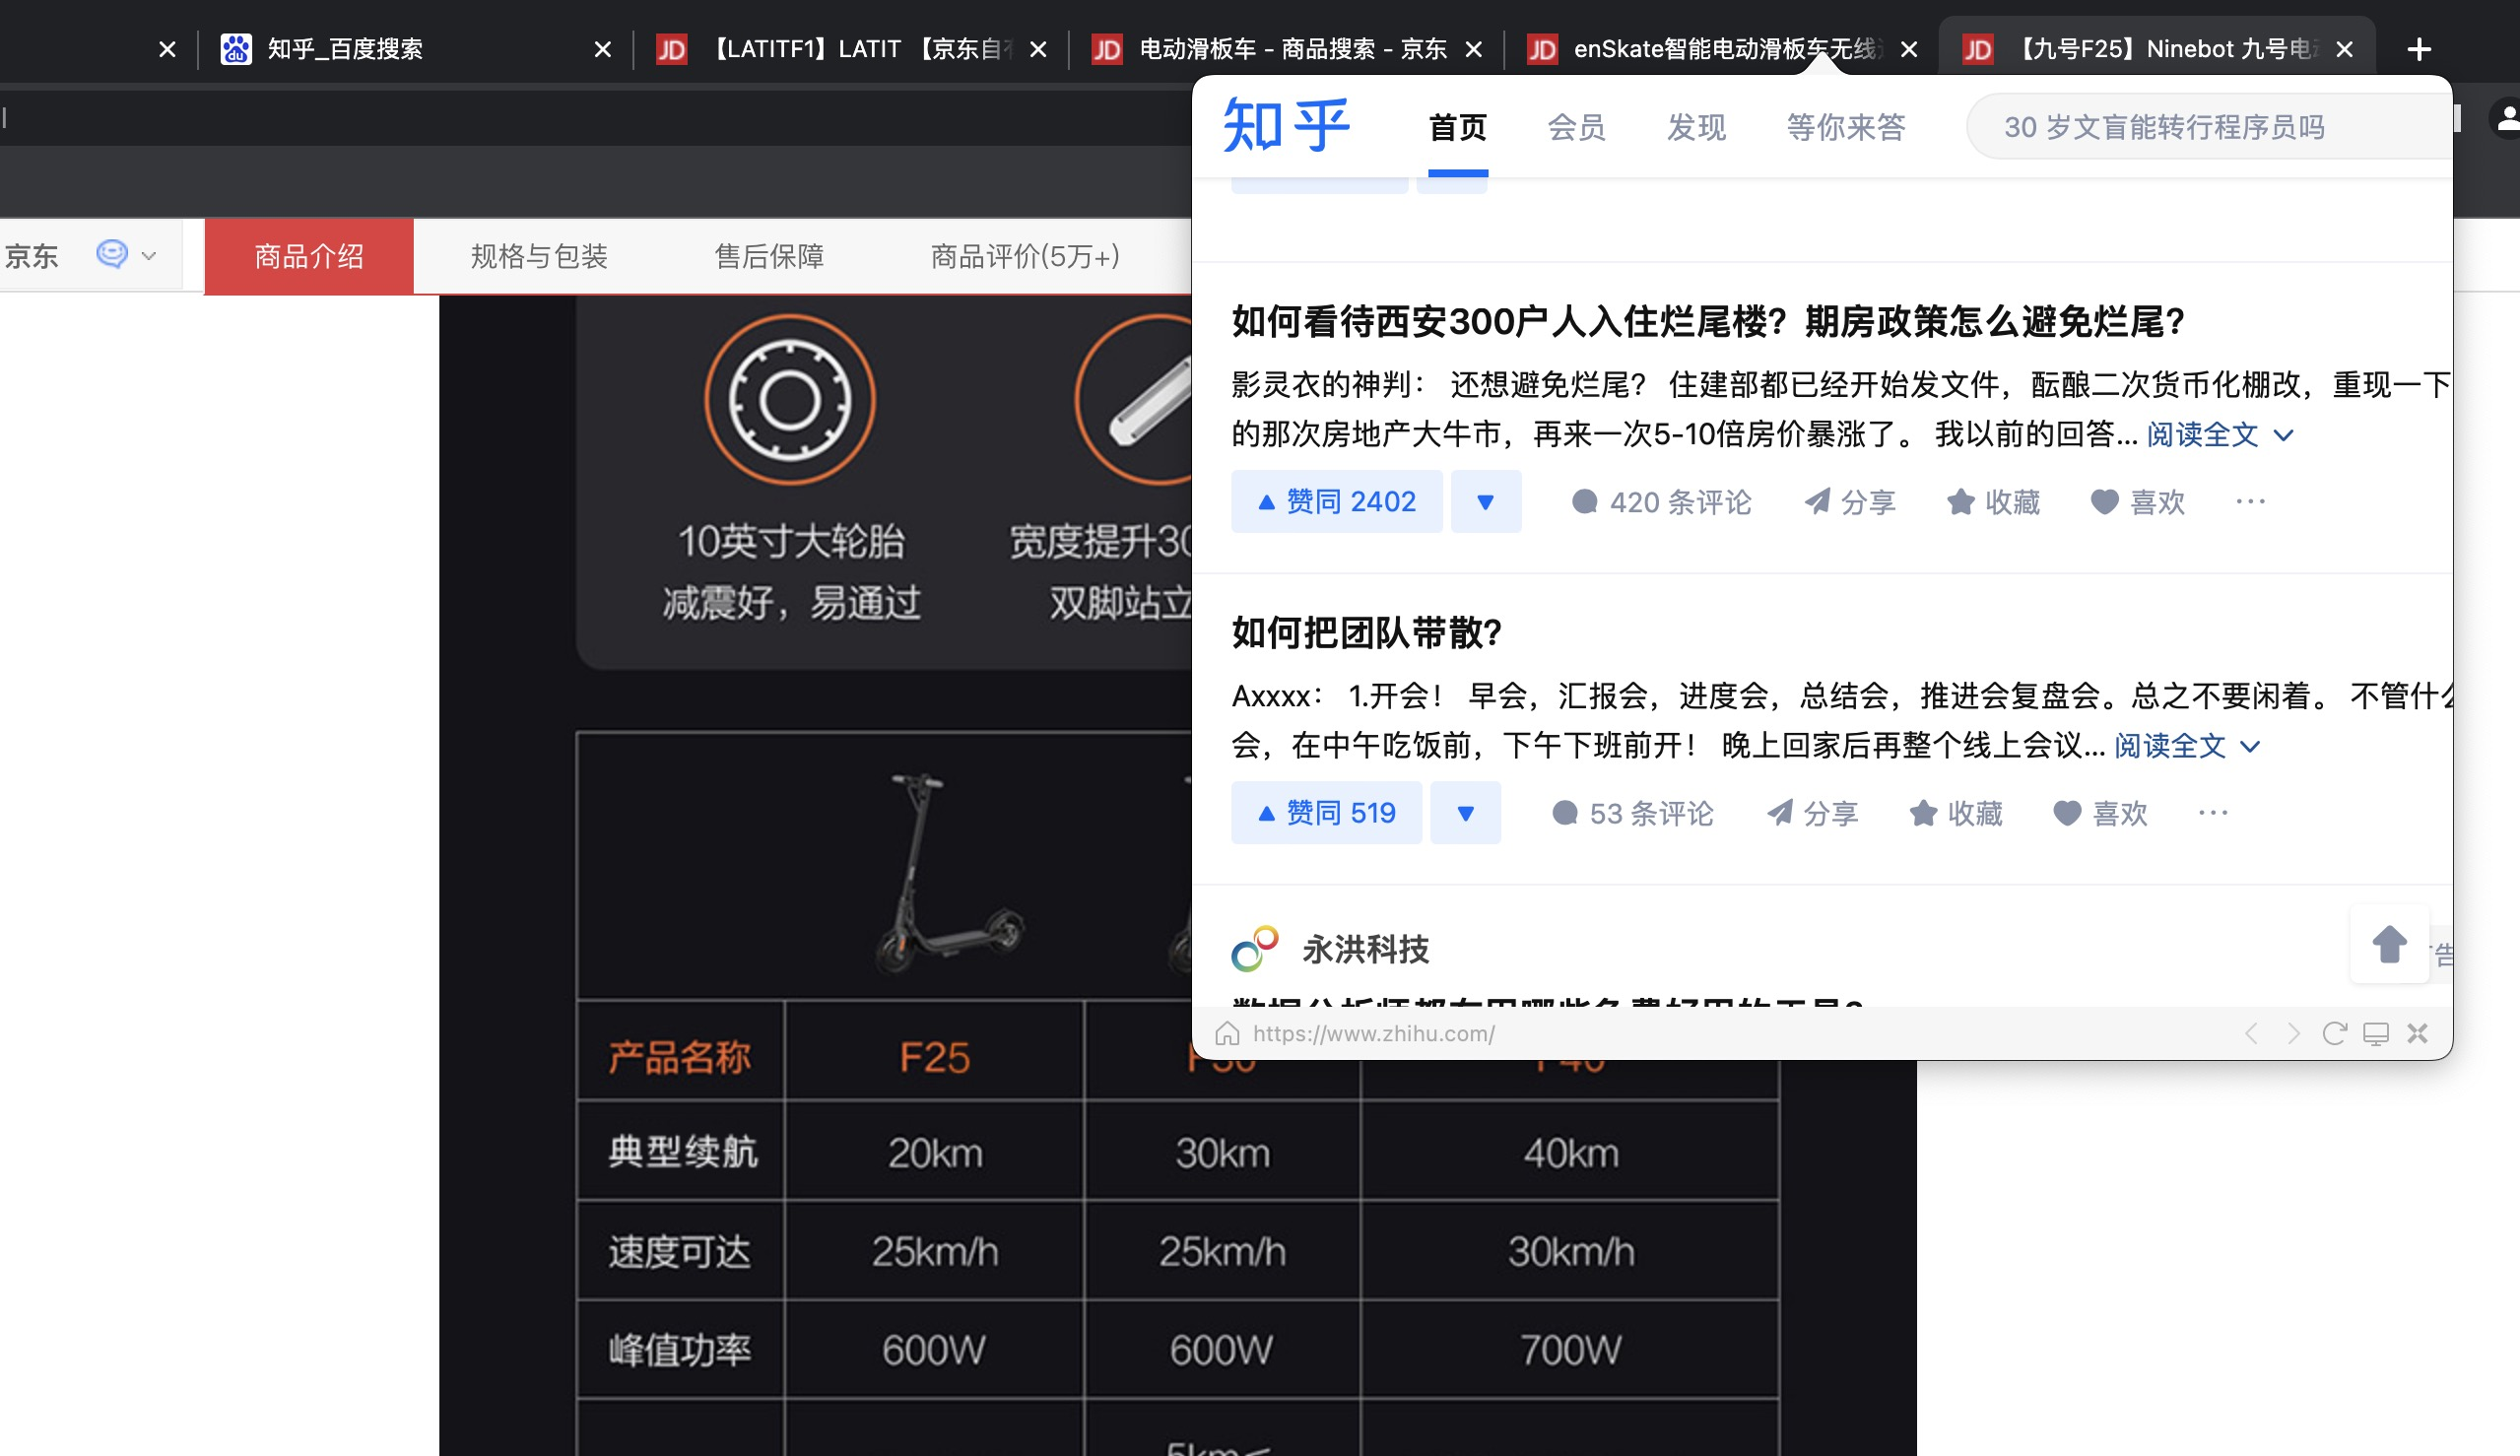Select JD 规格与包装 tab

539,256
